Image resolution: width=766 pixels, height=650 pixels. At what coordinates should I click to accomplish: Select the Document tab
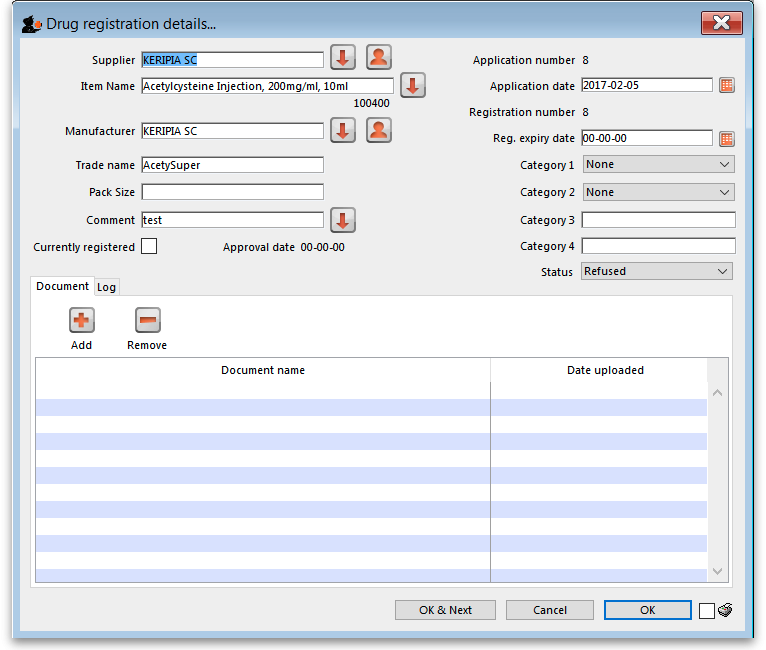click(62, 286)
